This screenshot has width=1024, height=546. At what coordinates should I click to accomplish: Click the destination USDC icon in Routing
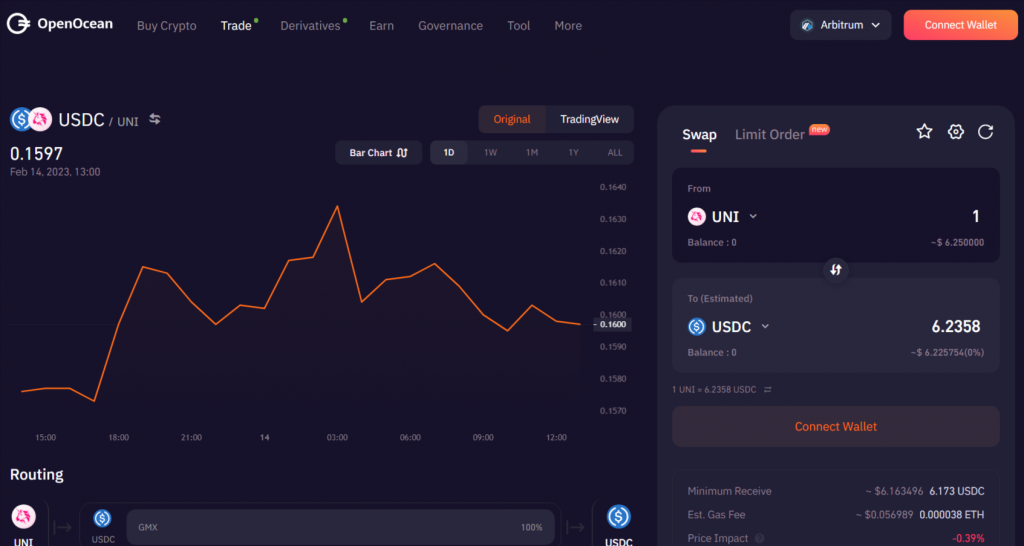[618, 517]
